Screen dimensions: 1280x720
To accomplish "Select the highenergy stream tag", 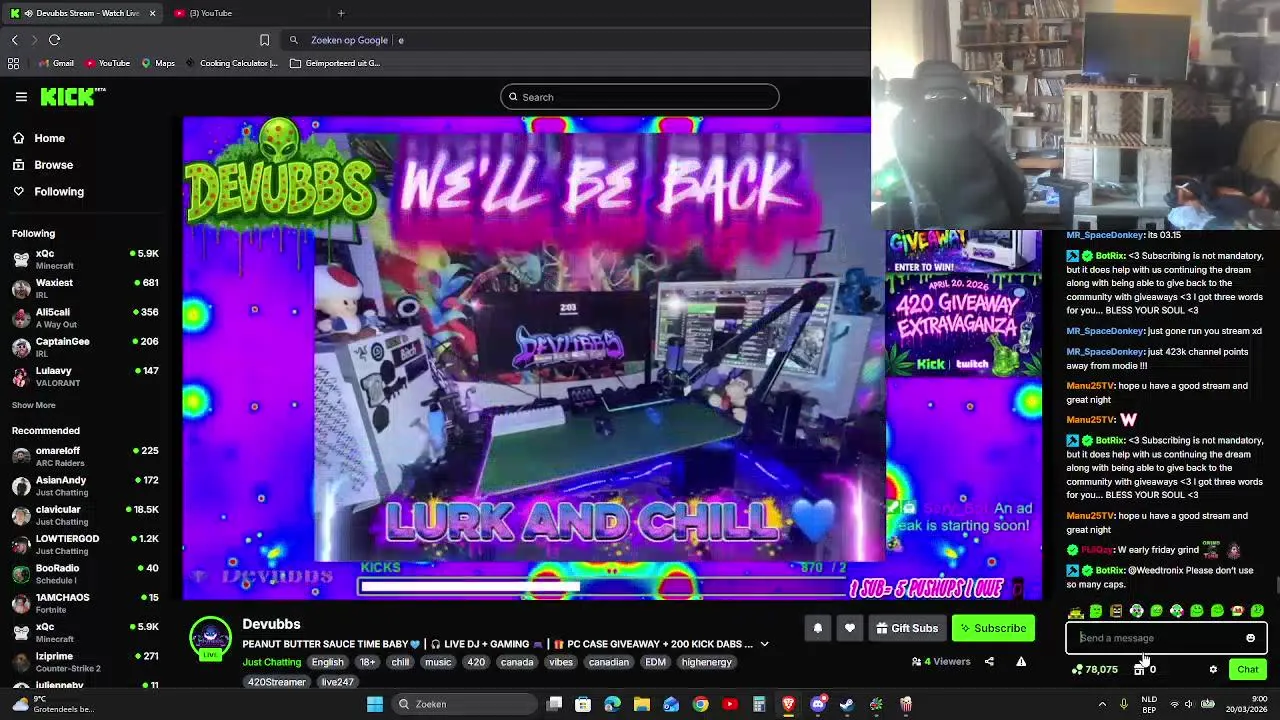I will (707, 662).
